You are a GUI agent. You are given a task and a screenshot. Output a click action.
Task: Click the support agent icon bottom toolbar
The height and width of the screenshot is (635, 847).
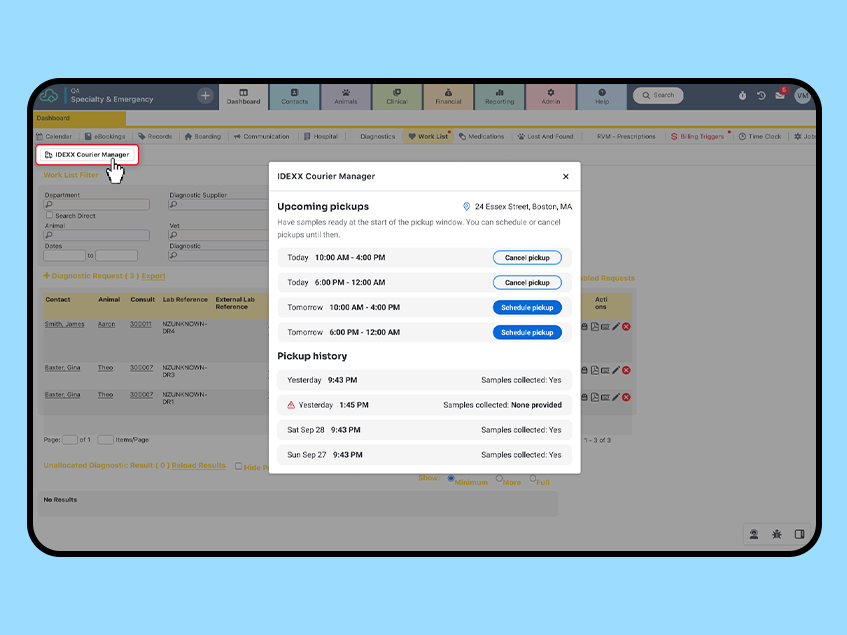coord(754,534)
